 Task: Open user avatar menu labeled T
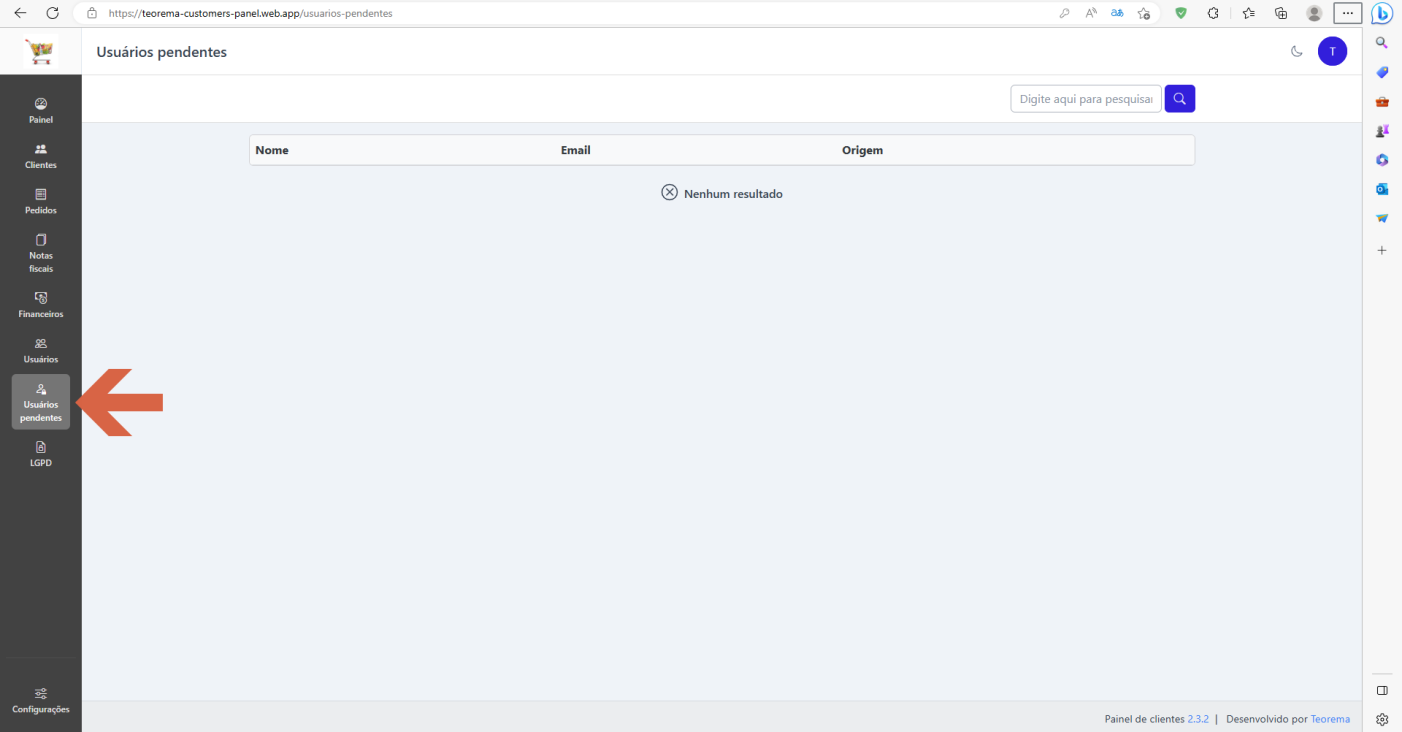(1332, 51)
